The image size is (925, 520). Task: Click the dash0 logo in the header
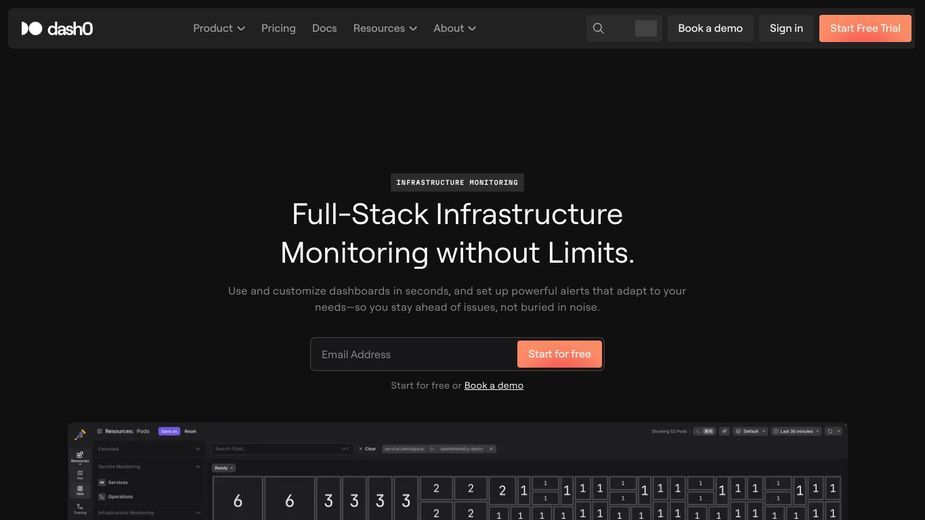pyautogui.click(x=57, y=28)
